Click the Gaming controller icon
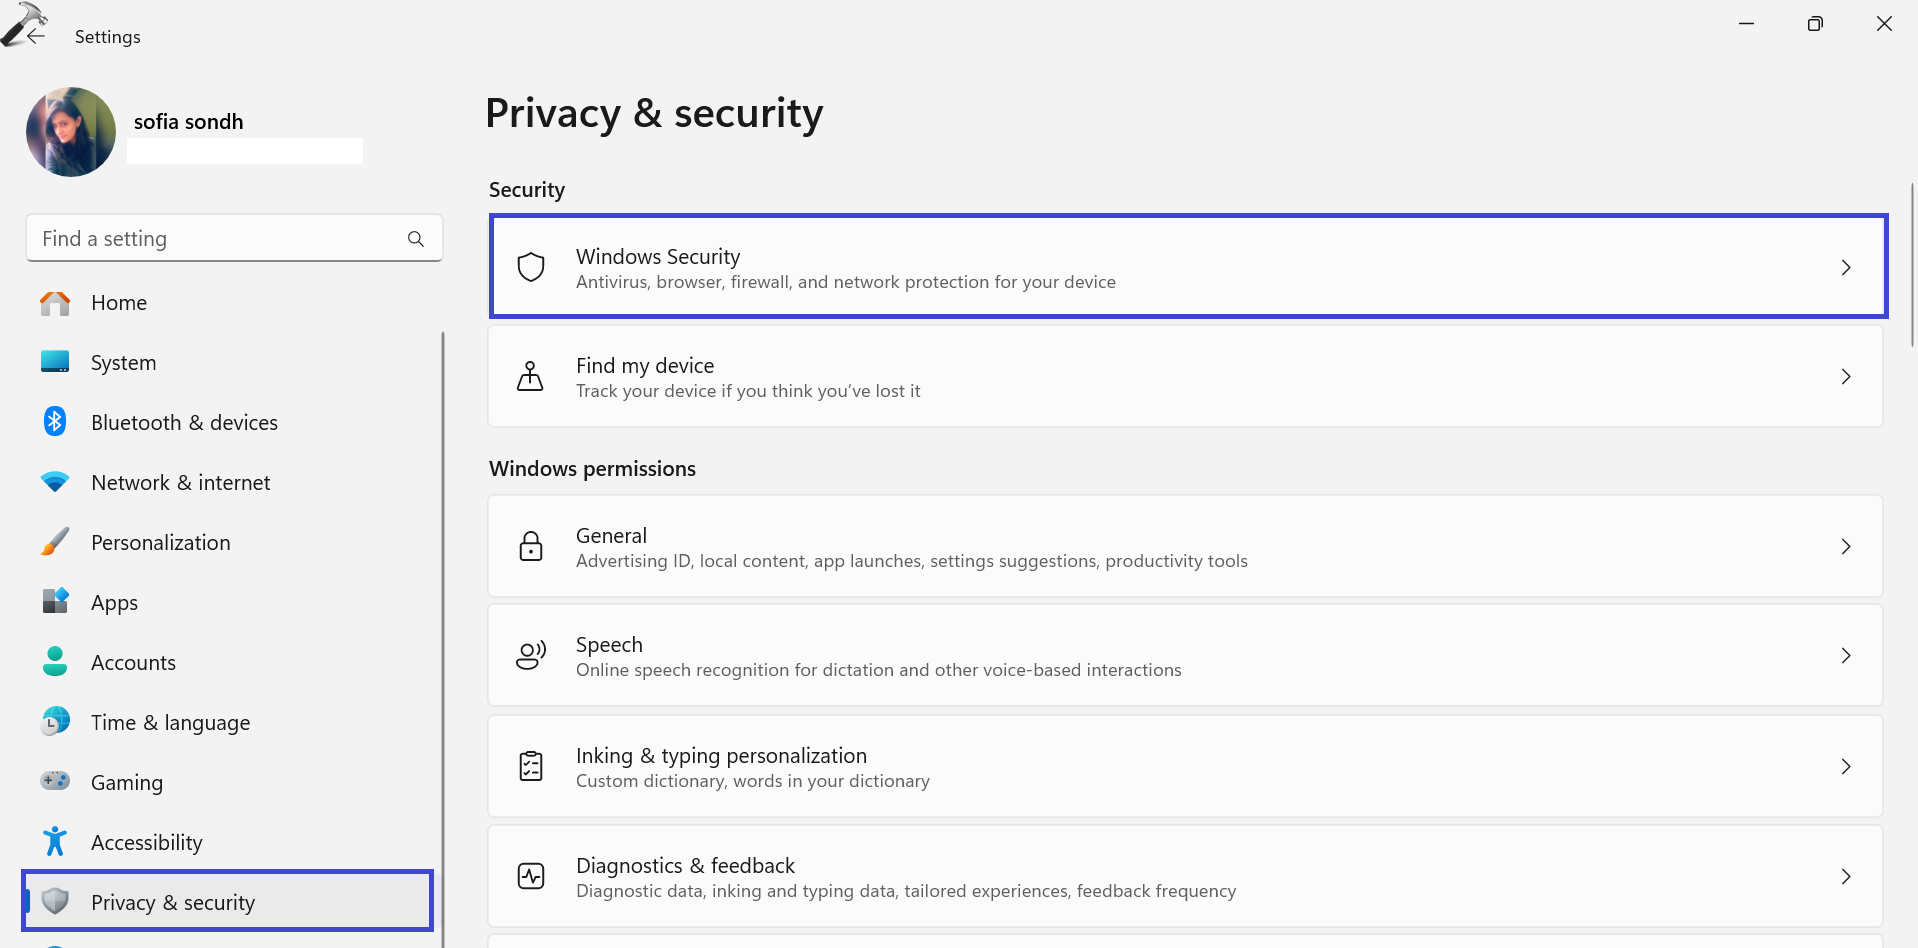This screenshot has width=1918, height=948. tap(54, 781)
